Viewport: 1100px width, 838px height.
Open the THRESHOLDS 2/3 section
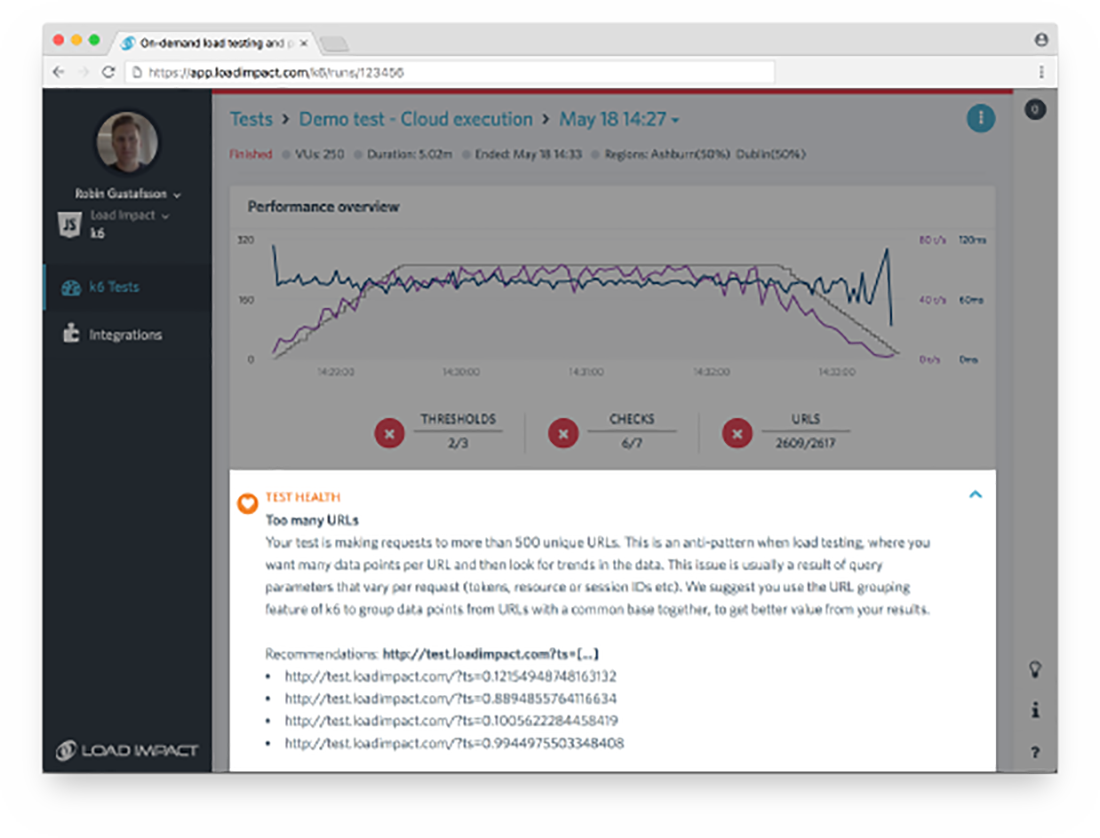point(458,431)
